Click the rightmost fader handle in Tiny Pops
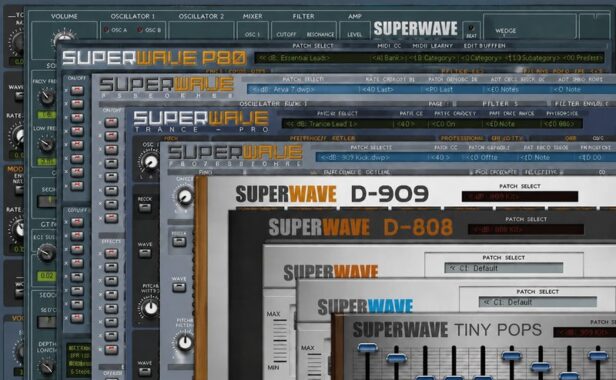 598,356
